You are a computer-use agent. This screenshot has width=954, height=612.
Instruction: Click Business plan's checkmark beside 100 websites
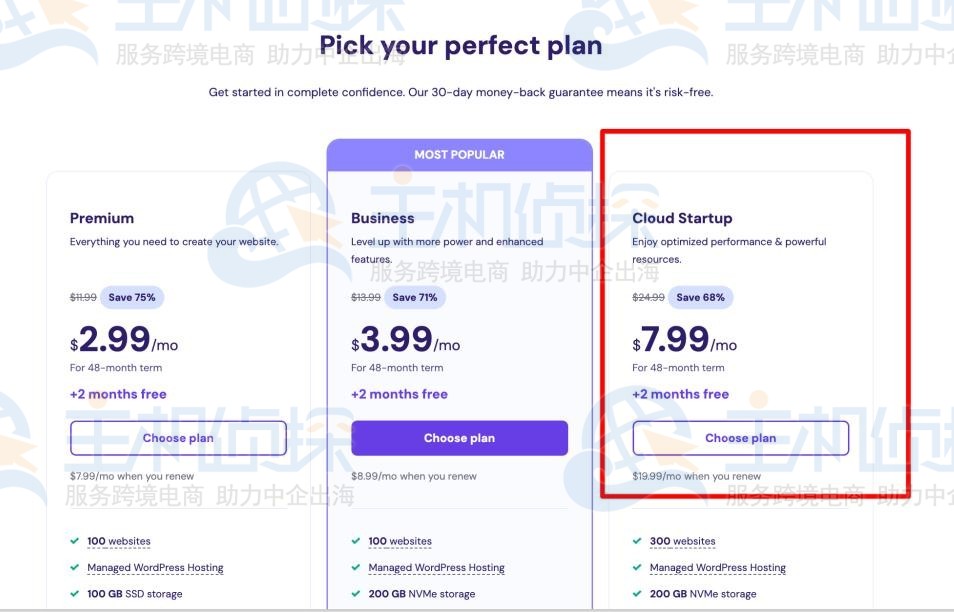356,541
